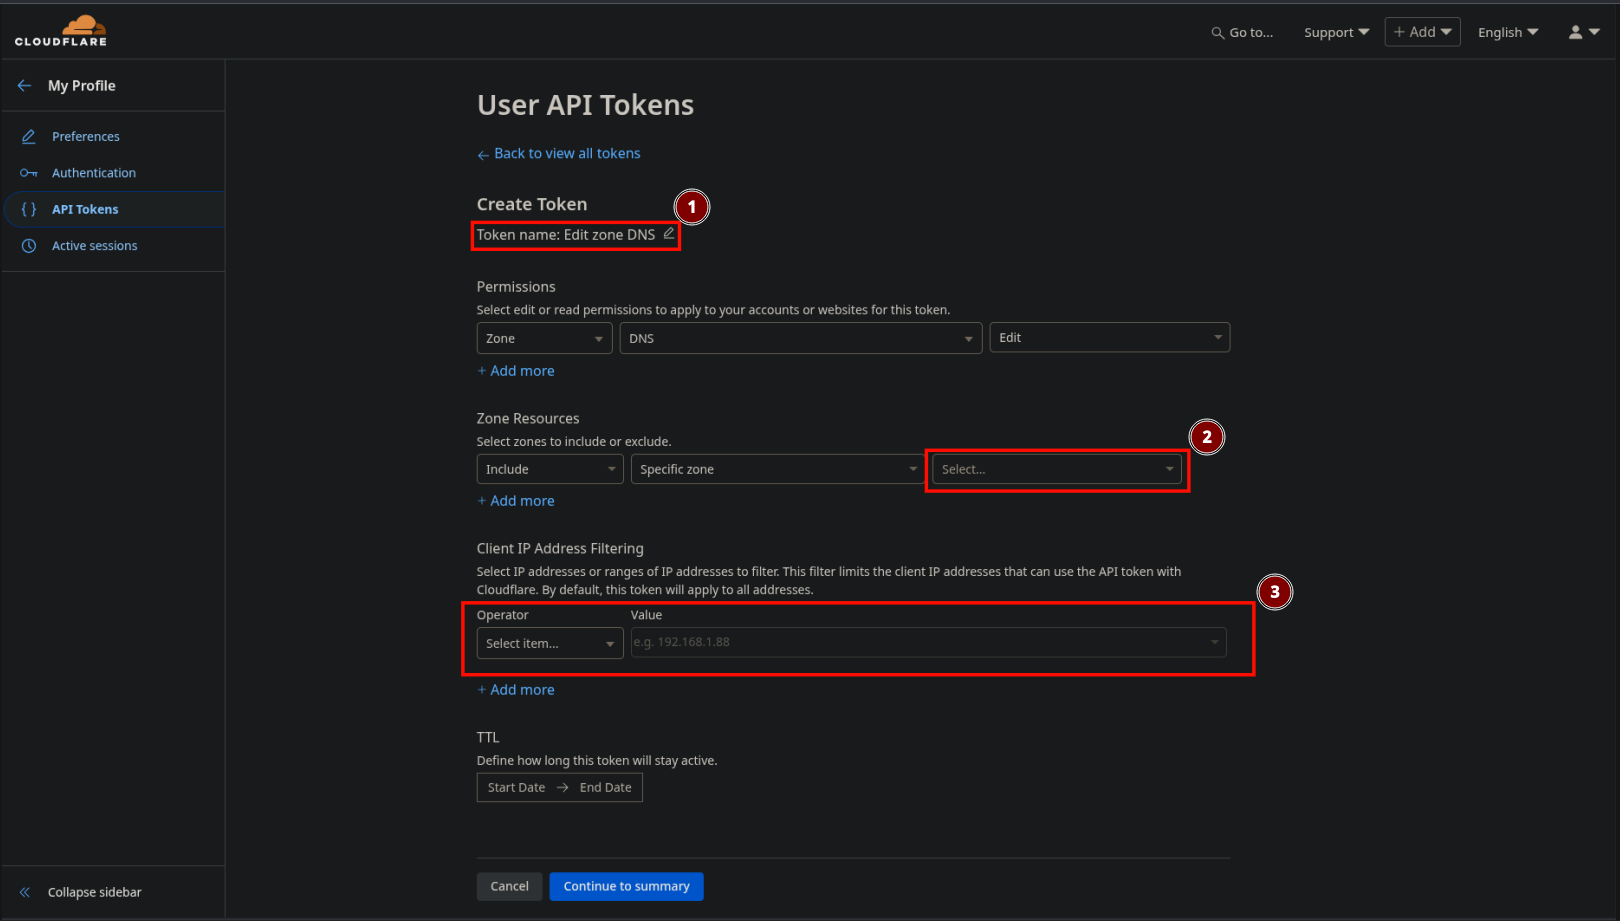The image size is (1620, 921).
Task: Select the Preferences pencil icon
Action: pyautogui.click(x=29, y=136)
